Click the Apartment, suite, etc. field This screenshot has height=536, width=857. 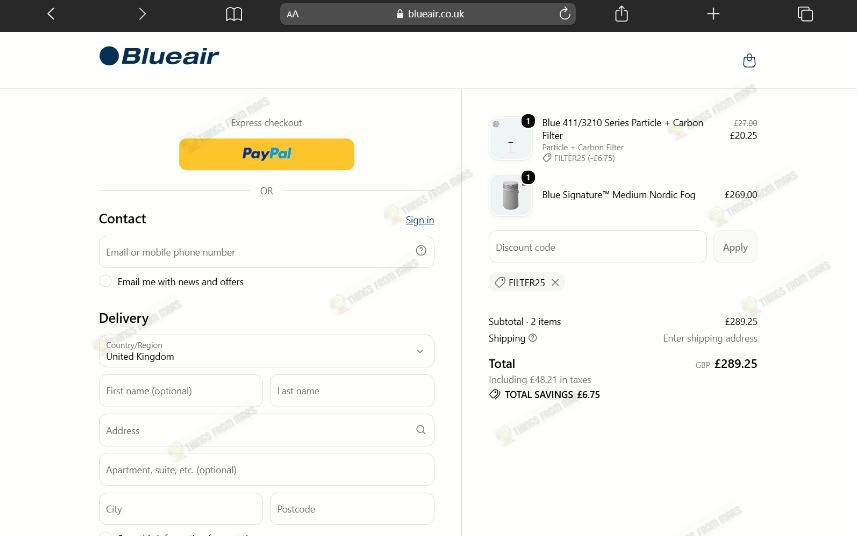(267, 469)
